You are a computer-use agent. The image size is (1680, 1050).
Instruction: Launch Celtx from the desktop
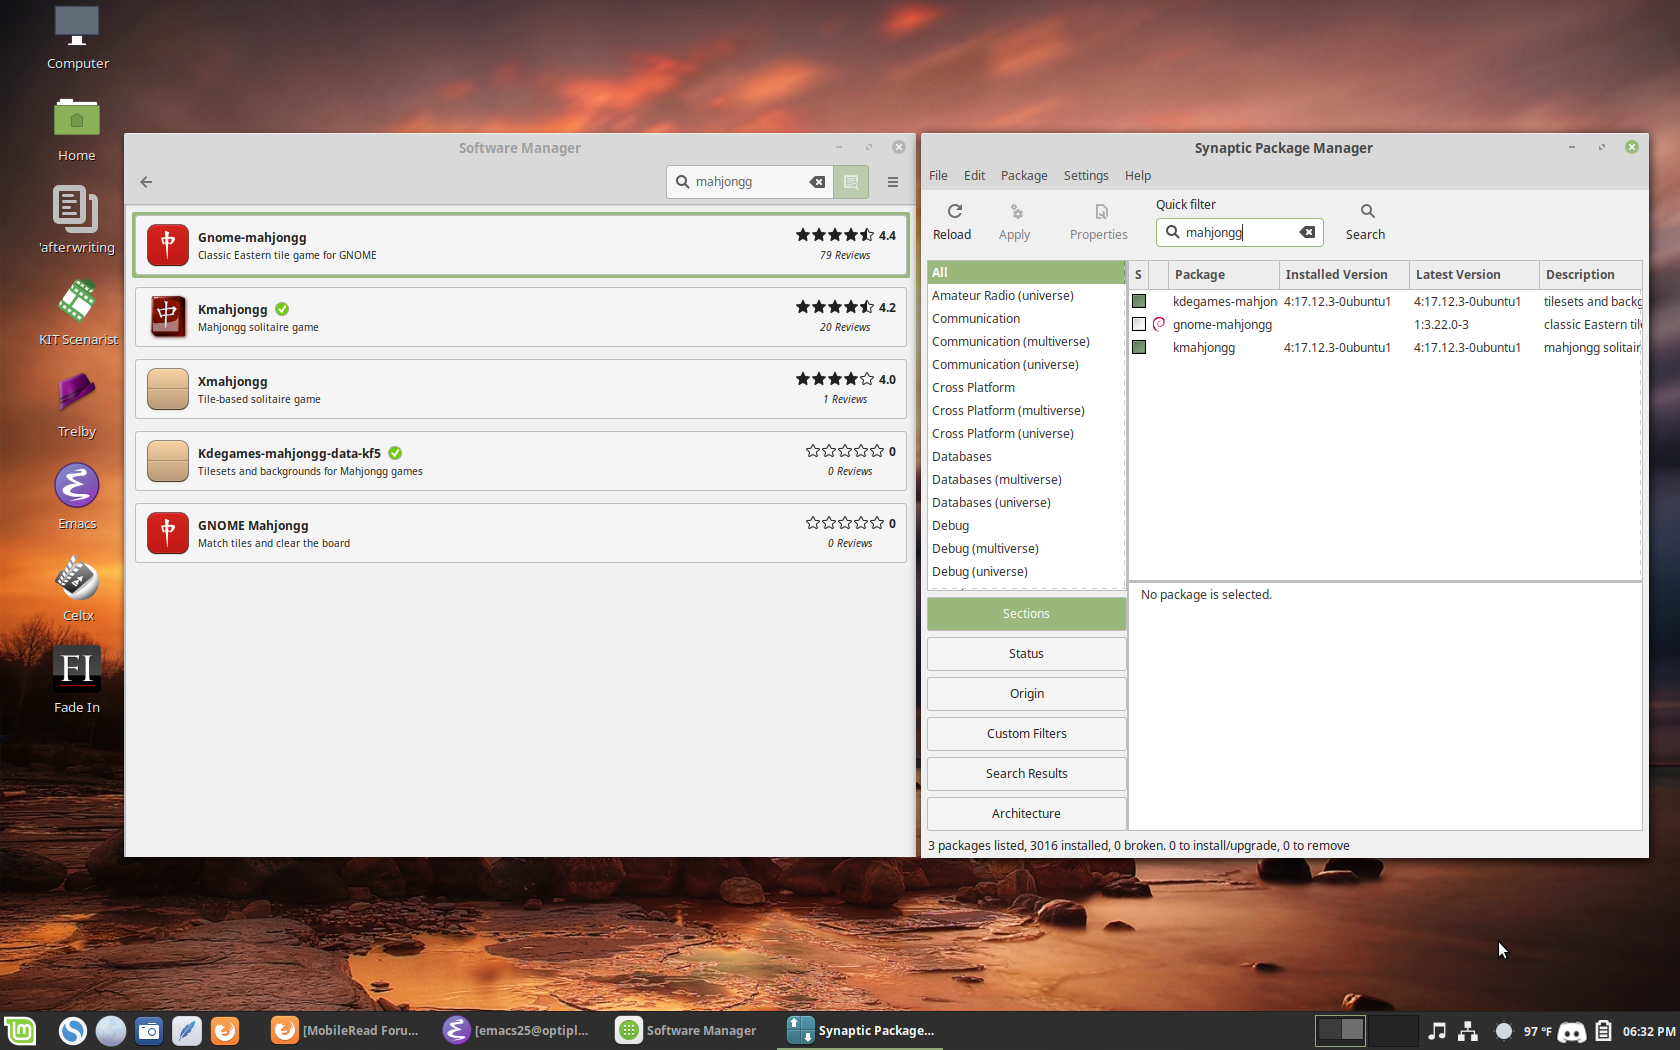[x=77, y=589]
